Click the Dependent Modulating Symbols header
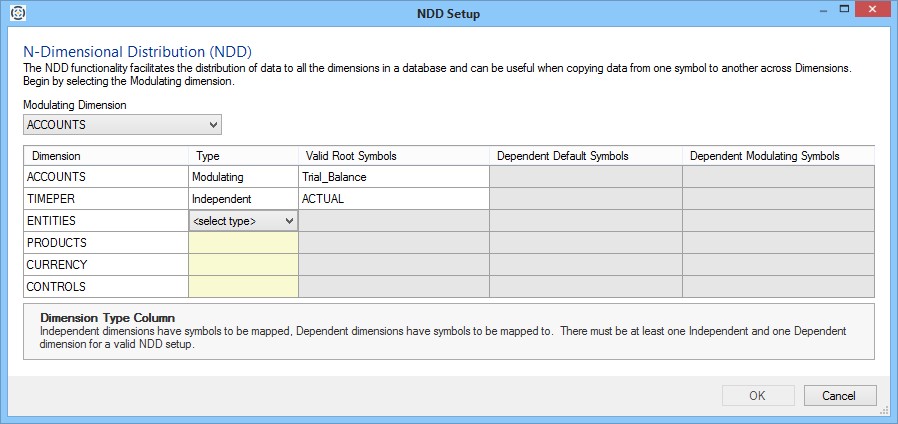Viewport: 898px width, 424px height. [777, 156]
